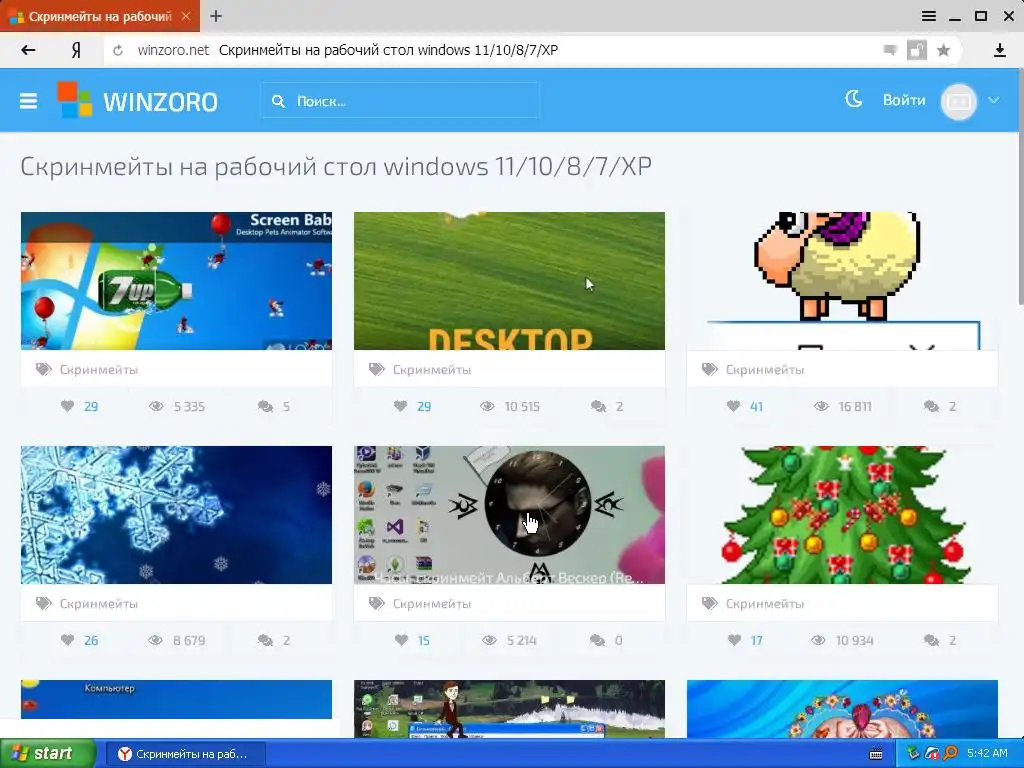Click comments icon showing 0 comments

tap(598, 641)
